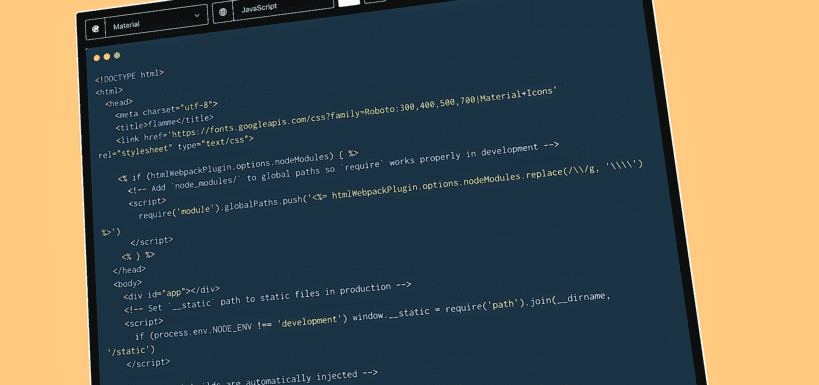Screen dimensions: 819x385
Task: Click the '<!DOCTYPE html>' code line
Action: [129, 76]
